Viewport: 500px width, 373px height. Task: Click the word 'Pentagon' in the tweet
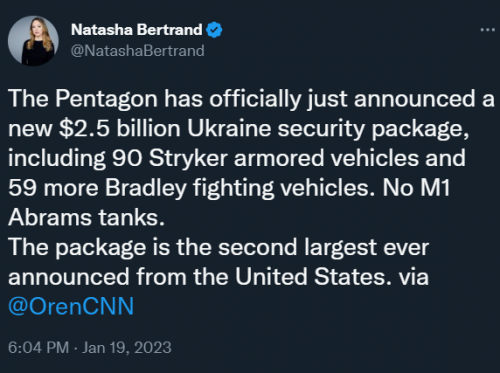pos(106,100)
